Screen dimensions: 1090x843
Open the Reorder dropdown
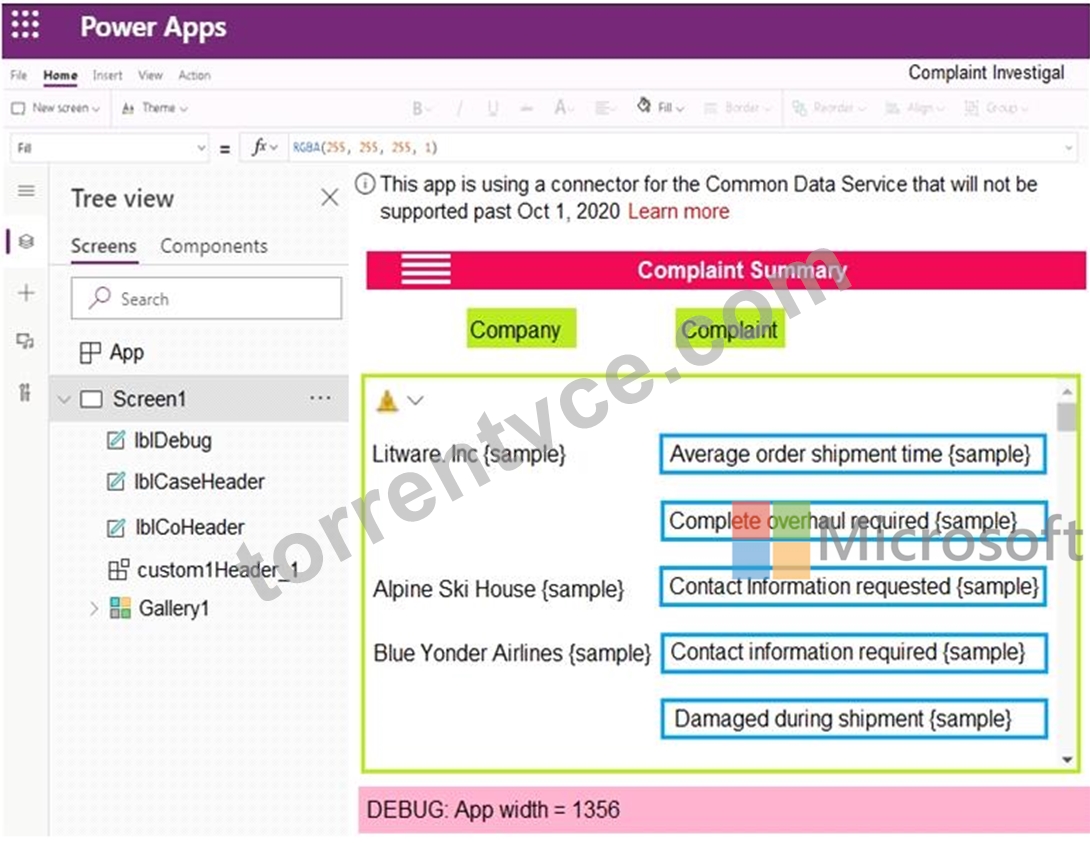point(829,108)
